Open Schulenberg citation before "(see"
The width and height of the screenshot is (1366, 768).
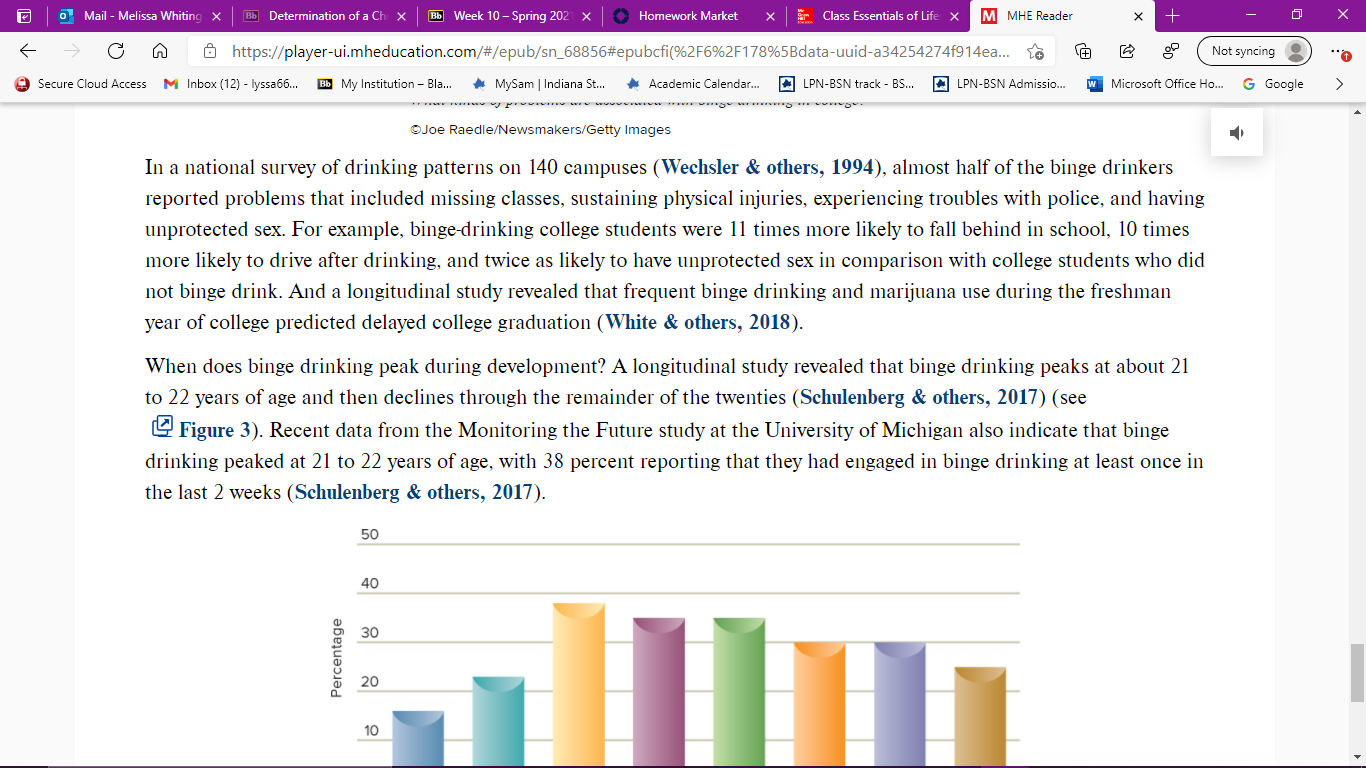(x=918, y=397)
